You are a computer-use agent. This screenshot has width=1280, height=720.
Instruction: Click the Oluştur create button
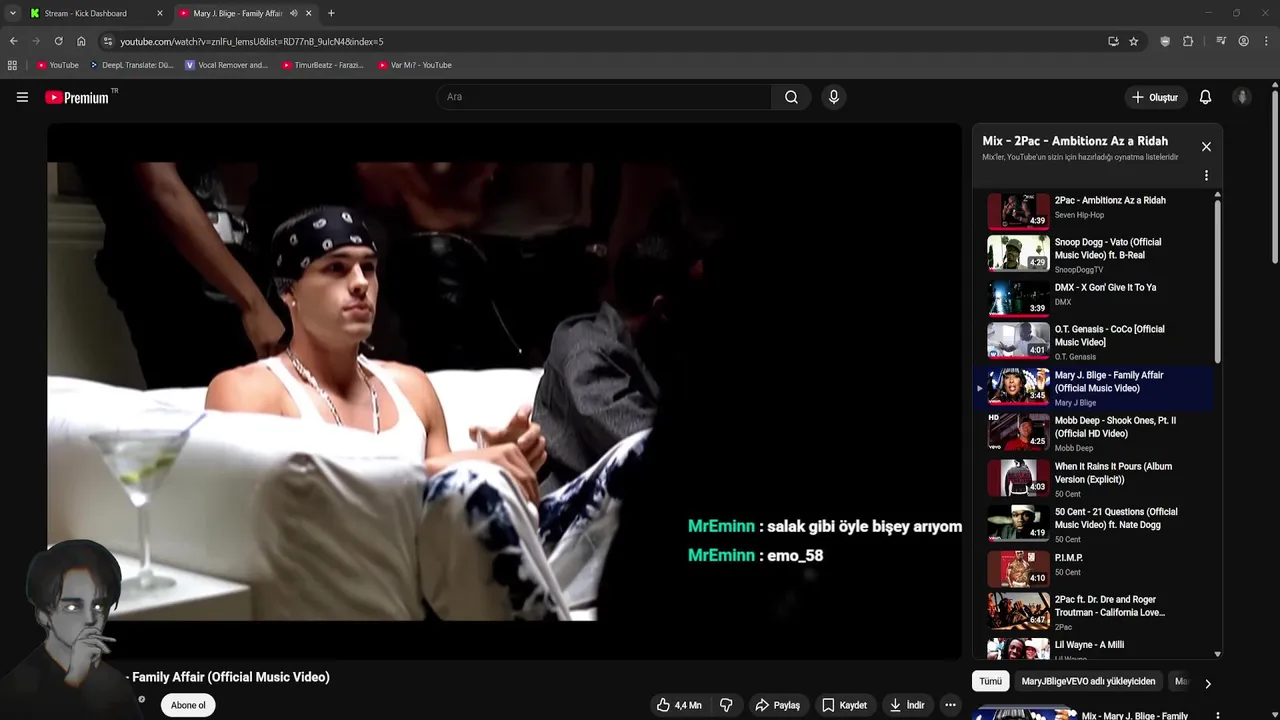[1154, 97]
